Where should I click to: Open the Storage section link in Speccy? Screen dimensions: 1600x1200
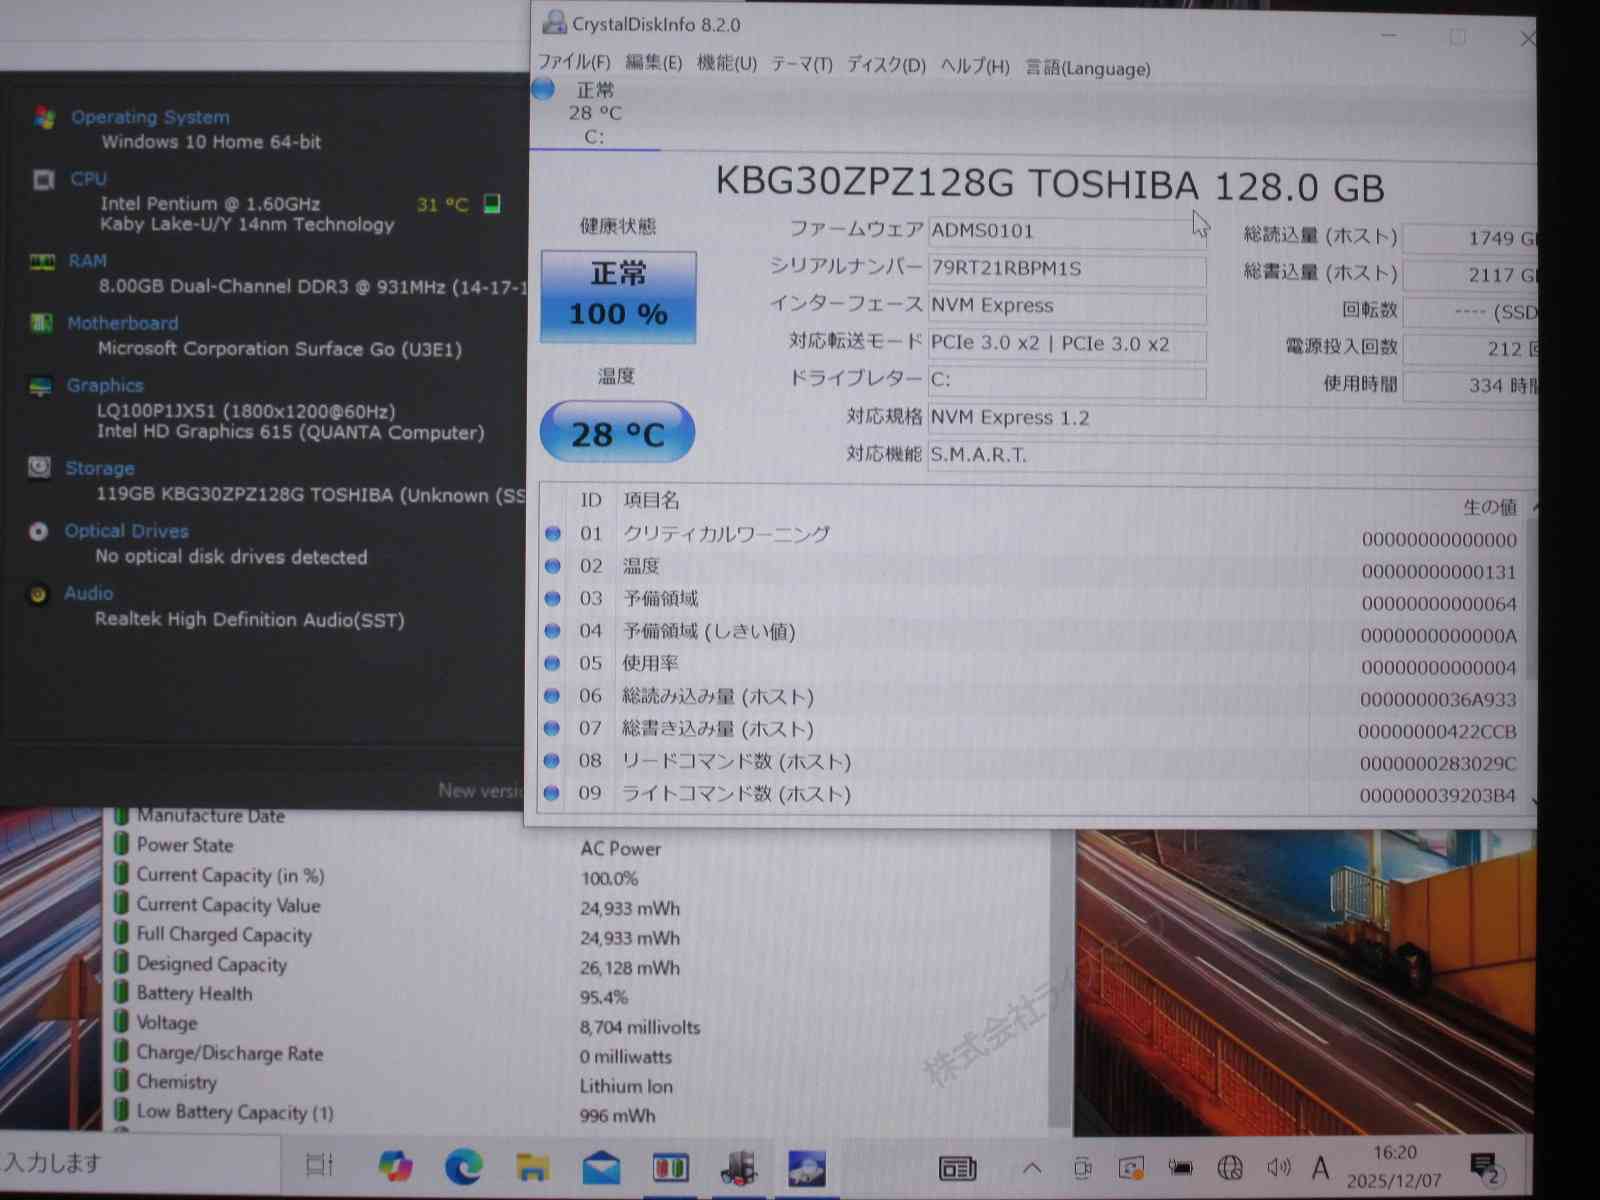pos(99,468)
